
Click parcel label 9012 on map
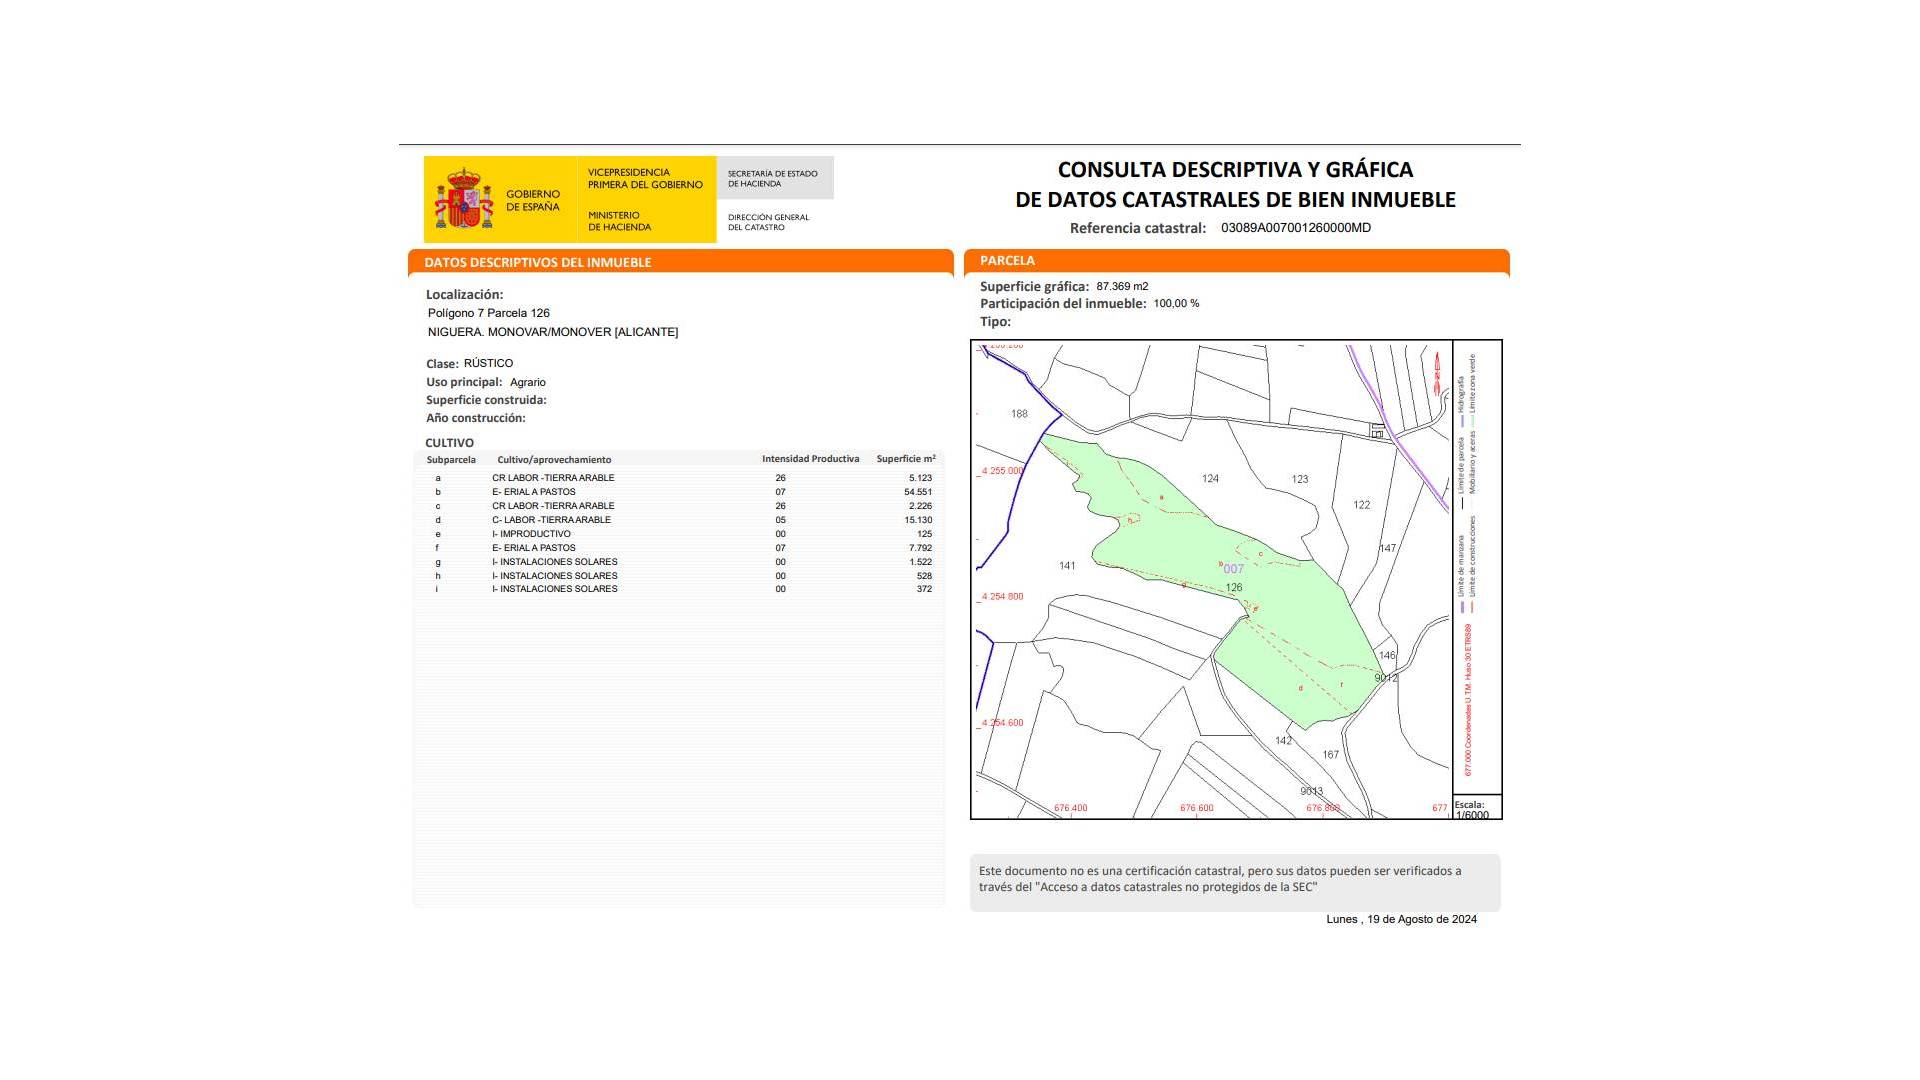click(x=1386, y=678)
